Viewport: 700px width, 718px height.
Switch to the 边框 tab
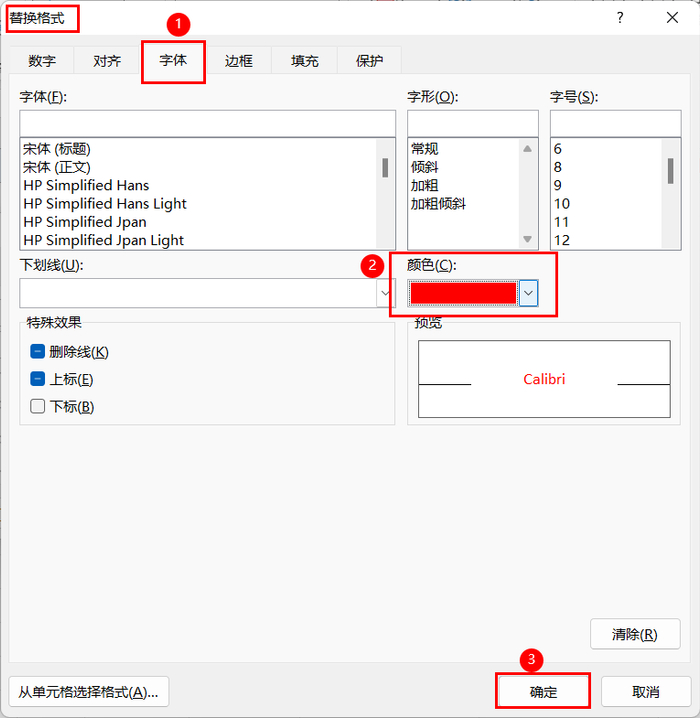(239, 60)
